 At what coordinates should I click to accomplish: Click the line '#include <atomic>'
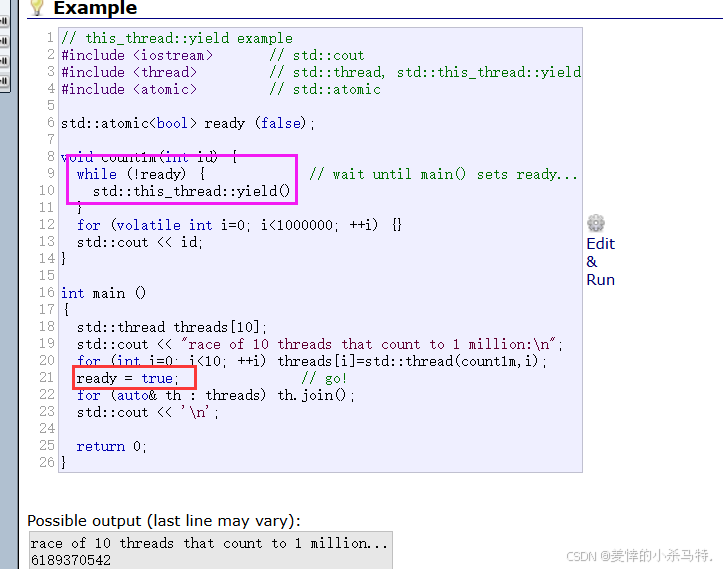129,89
